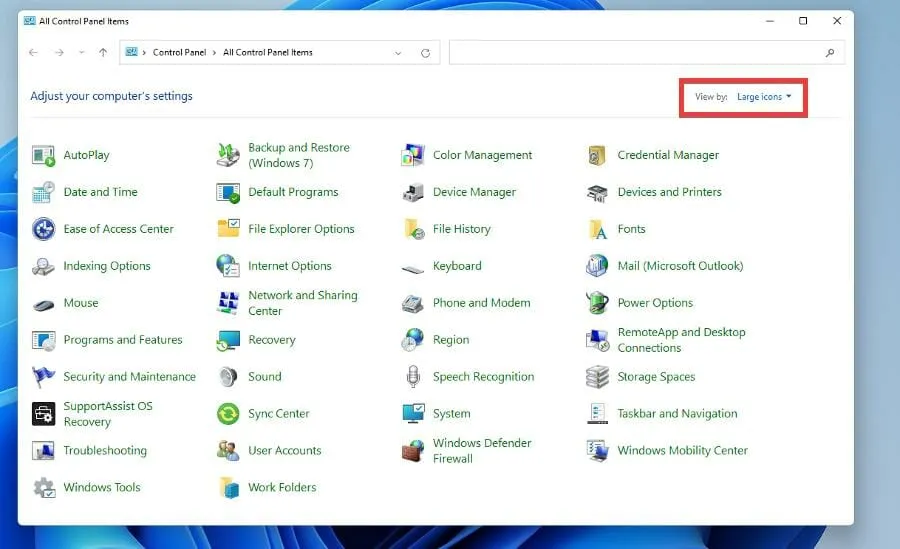900x549 pixels.
Task: Click the Speech Recognition microphone icon
Action: 413,377
